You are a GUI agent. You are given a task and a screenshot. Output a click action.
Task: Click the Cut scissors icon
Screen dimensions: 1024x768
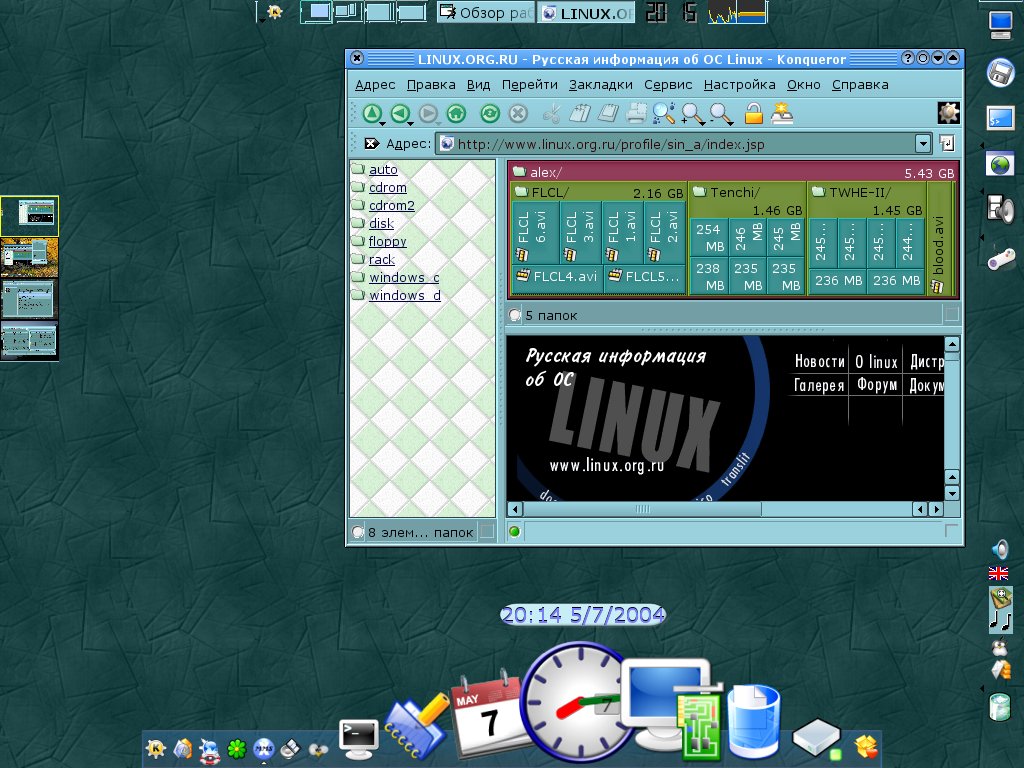click(551, 114)
